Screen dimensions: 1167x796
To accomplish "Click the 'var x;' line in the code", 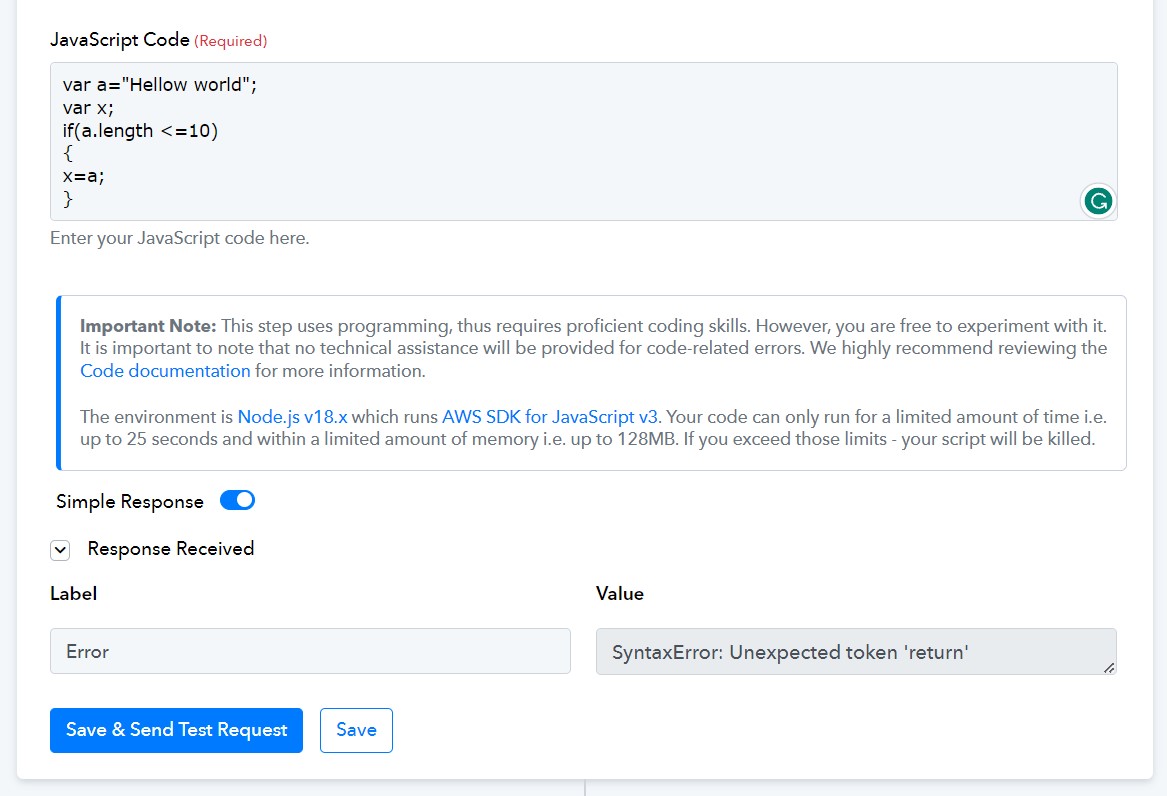I will click(x=89, y=108).
